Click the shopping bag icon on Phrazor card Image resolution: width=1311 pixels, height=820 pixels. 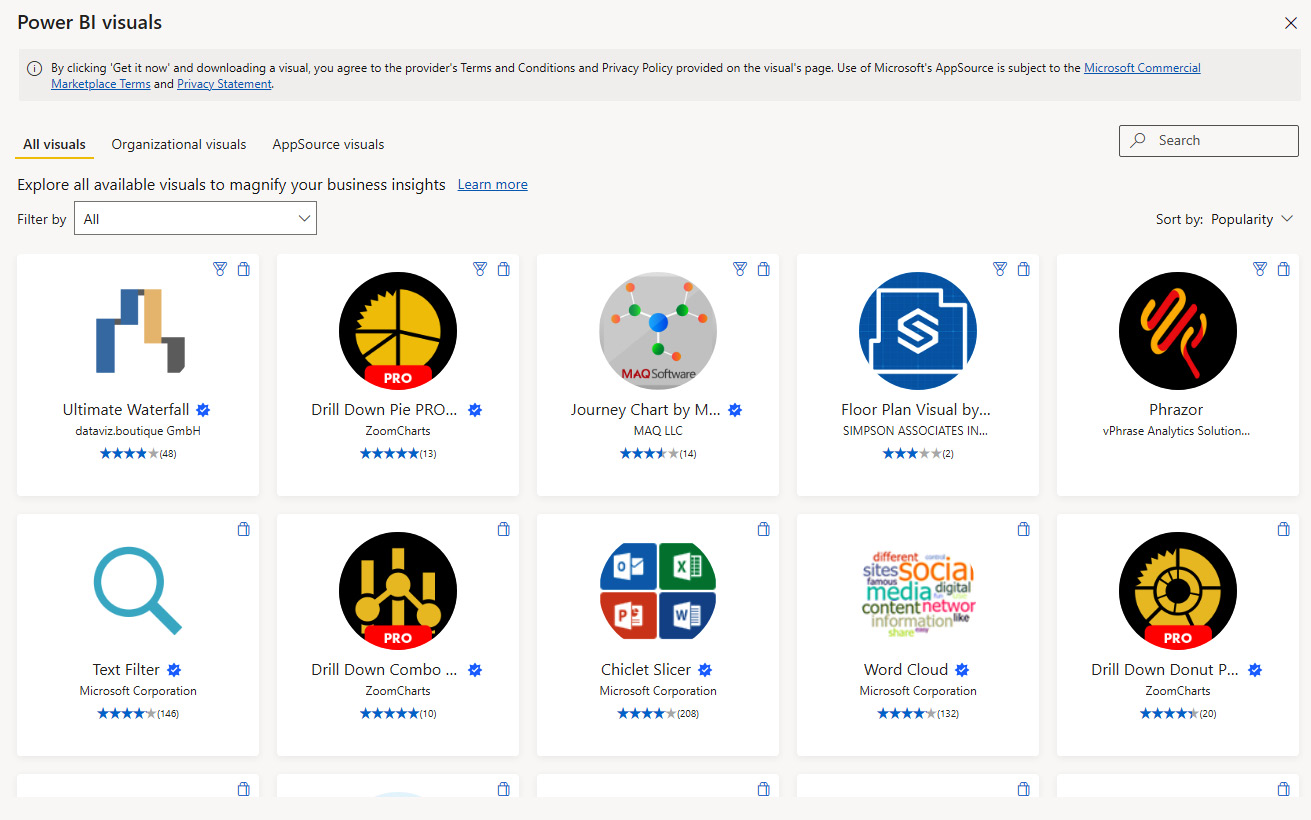(1284, 269)
